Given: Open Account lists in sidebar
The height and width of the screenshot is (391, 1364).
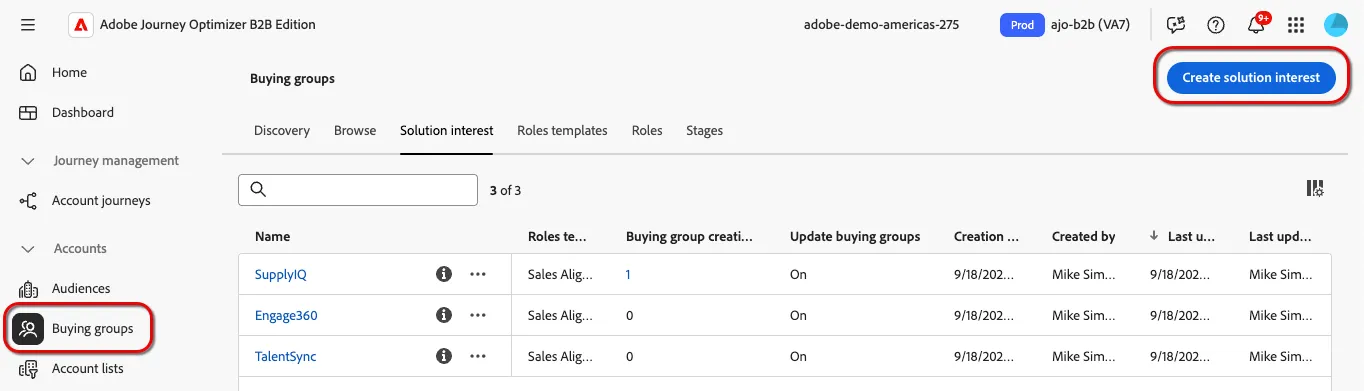Looking at the screenshot, I should coord(88,369).
